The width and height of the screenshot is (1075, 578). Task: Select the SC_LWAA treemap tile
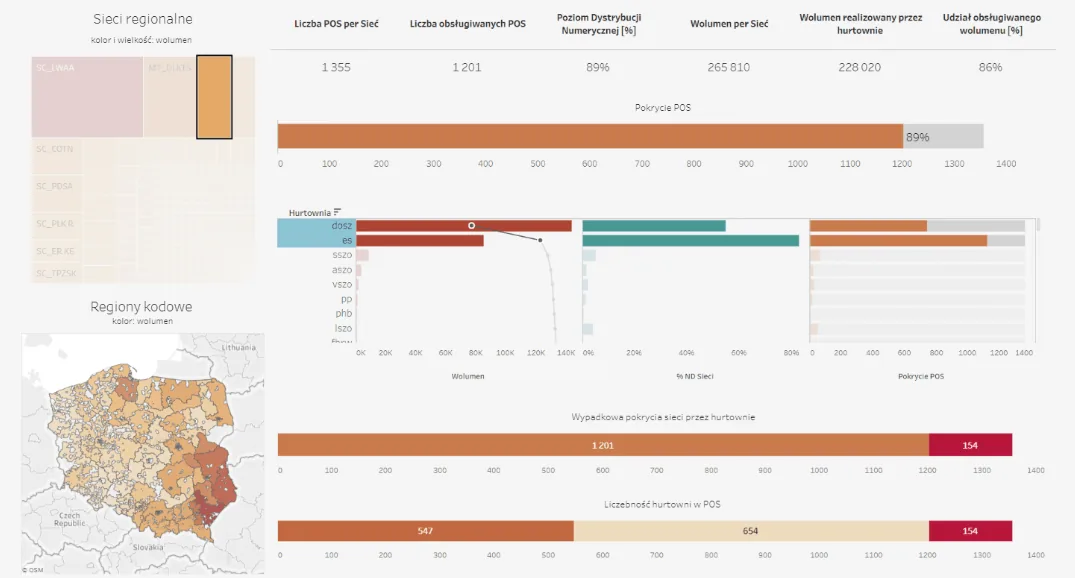pyautogui.click(x=87, y=97)
